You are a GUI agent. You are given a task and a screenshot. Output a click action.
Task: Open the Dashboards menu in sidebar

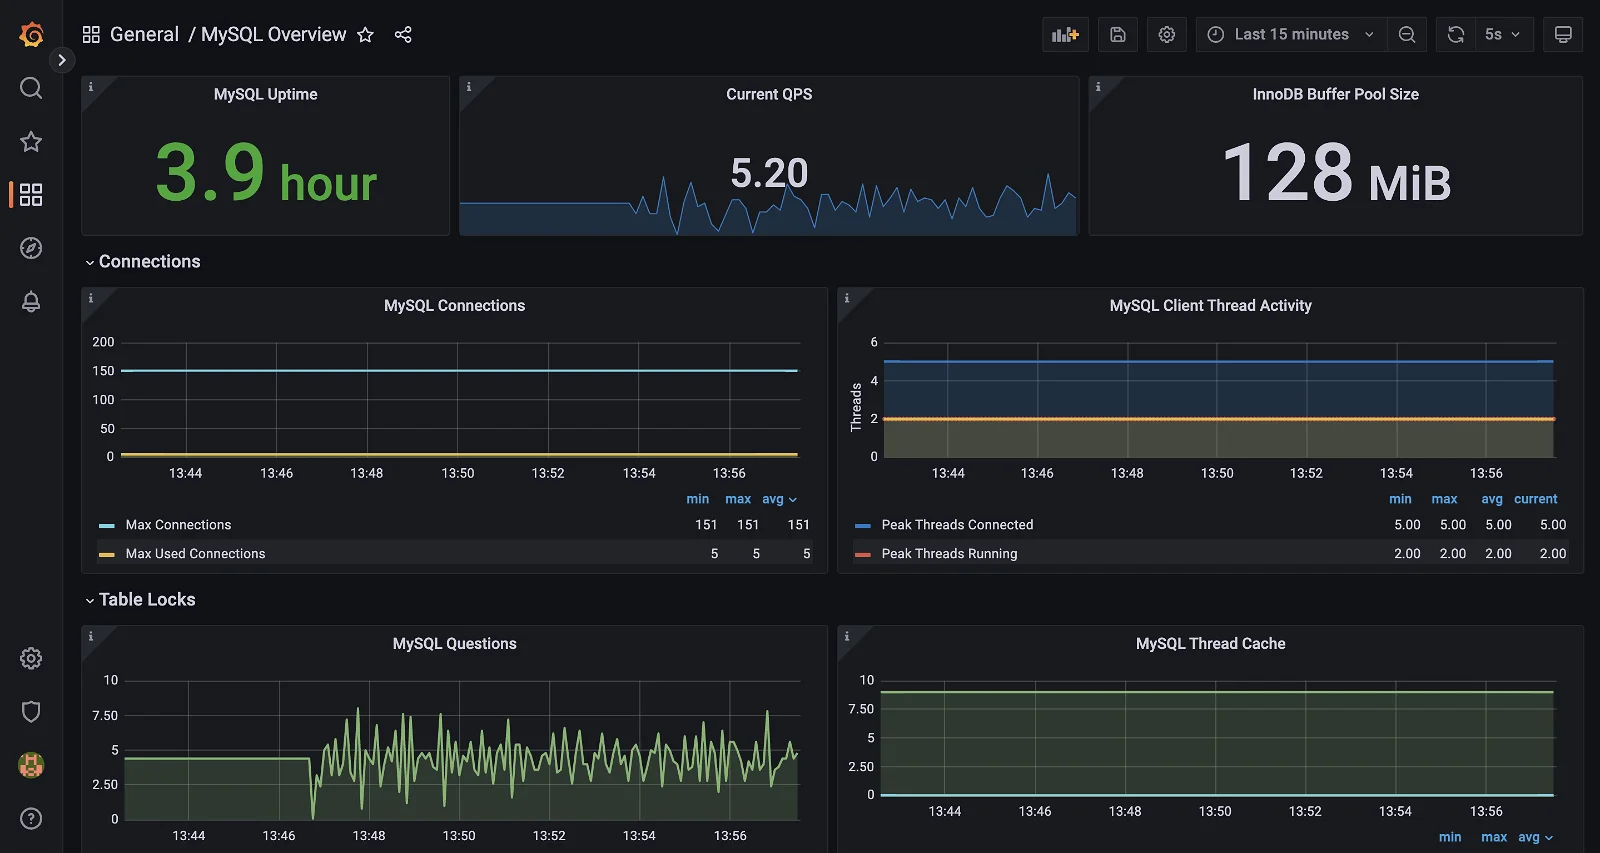click(31, 194)
